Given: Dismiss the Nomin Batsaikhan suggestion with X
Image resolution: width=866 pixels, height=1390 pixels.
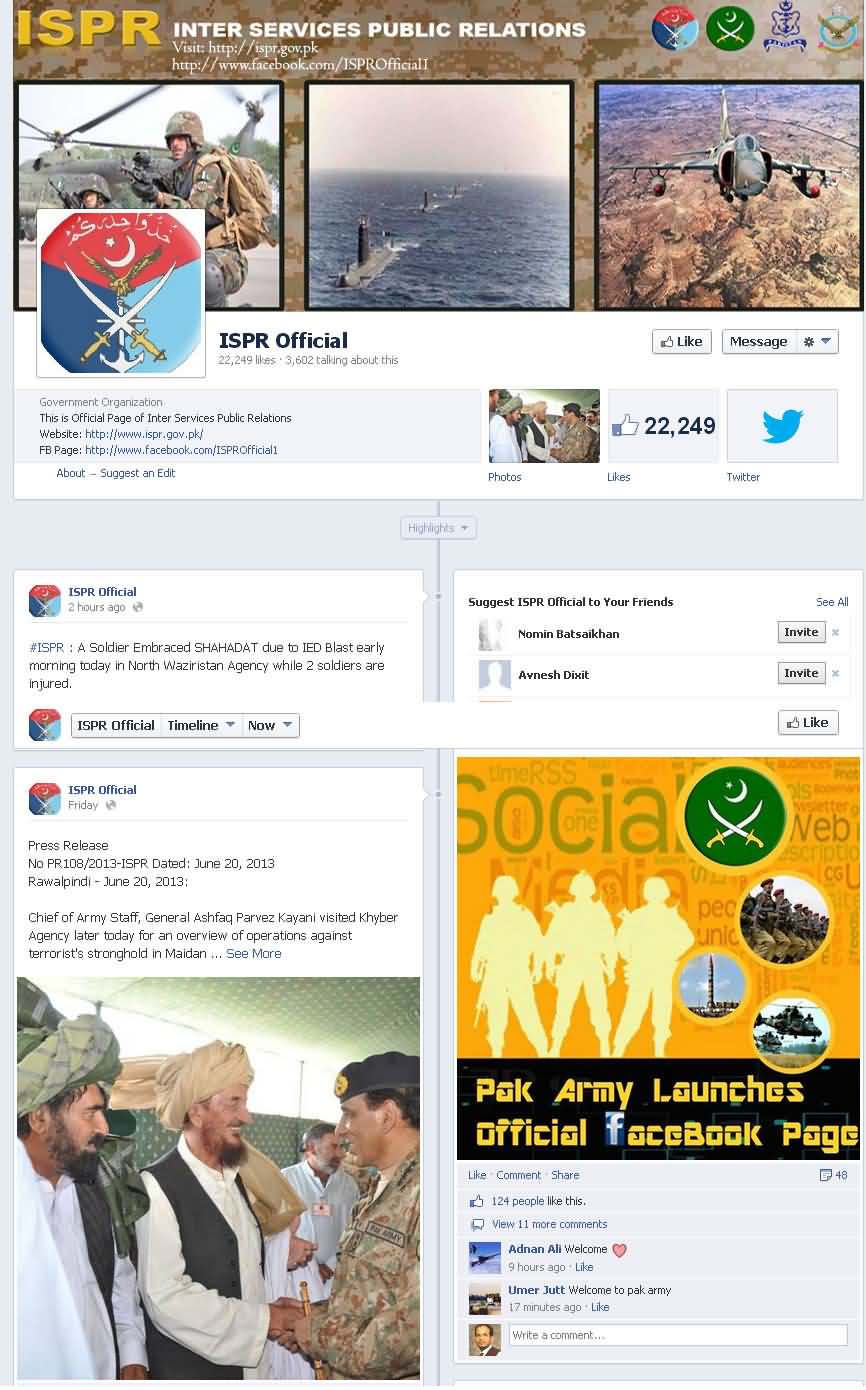Looking at the screenshot, I should (835, 633).
